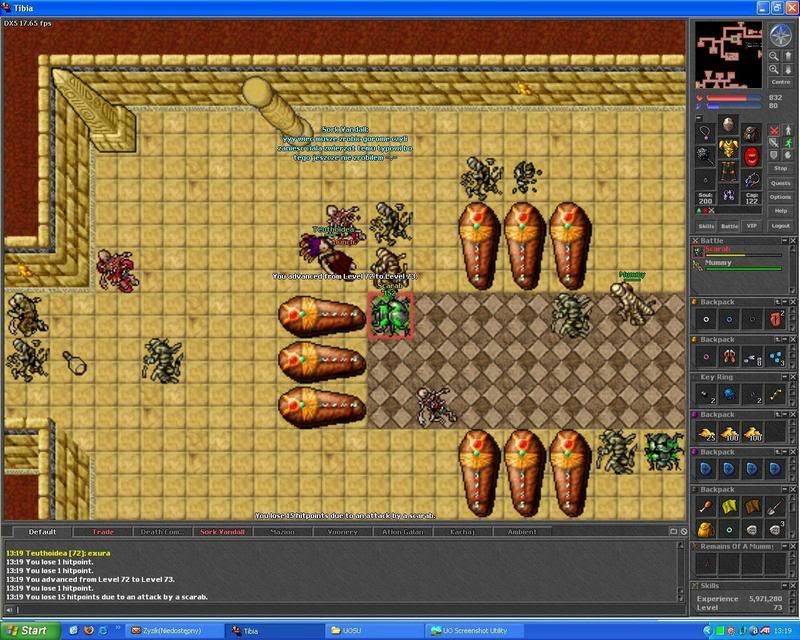Click the amulet necklace slot
Viewport: 800px width, 640px height.
(706, 133)
